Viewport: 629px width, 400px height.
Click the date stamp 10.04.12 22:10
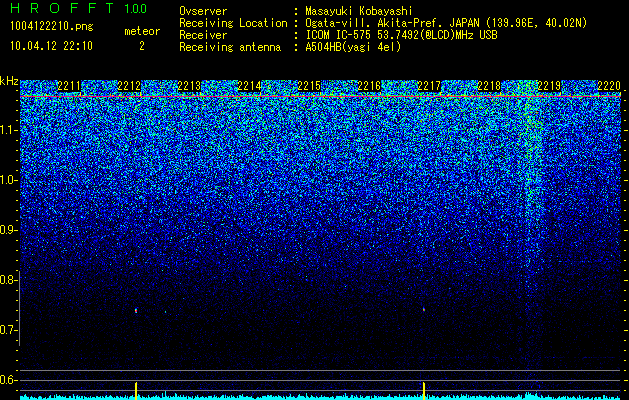pyautogui.click(x=51, y=46)
